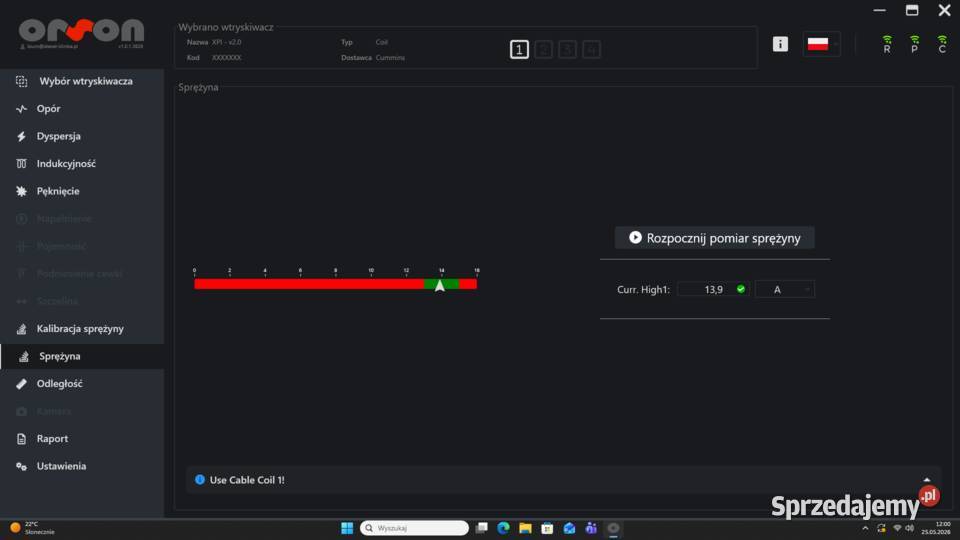Start spring measurement with Rozpocznij pomiar sprężyny
960x540 pixels.
tap(714, 238)
